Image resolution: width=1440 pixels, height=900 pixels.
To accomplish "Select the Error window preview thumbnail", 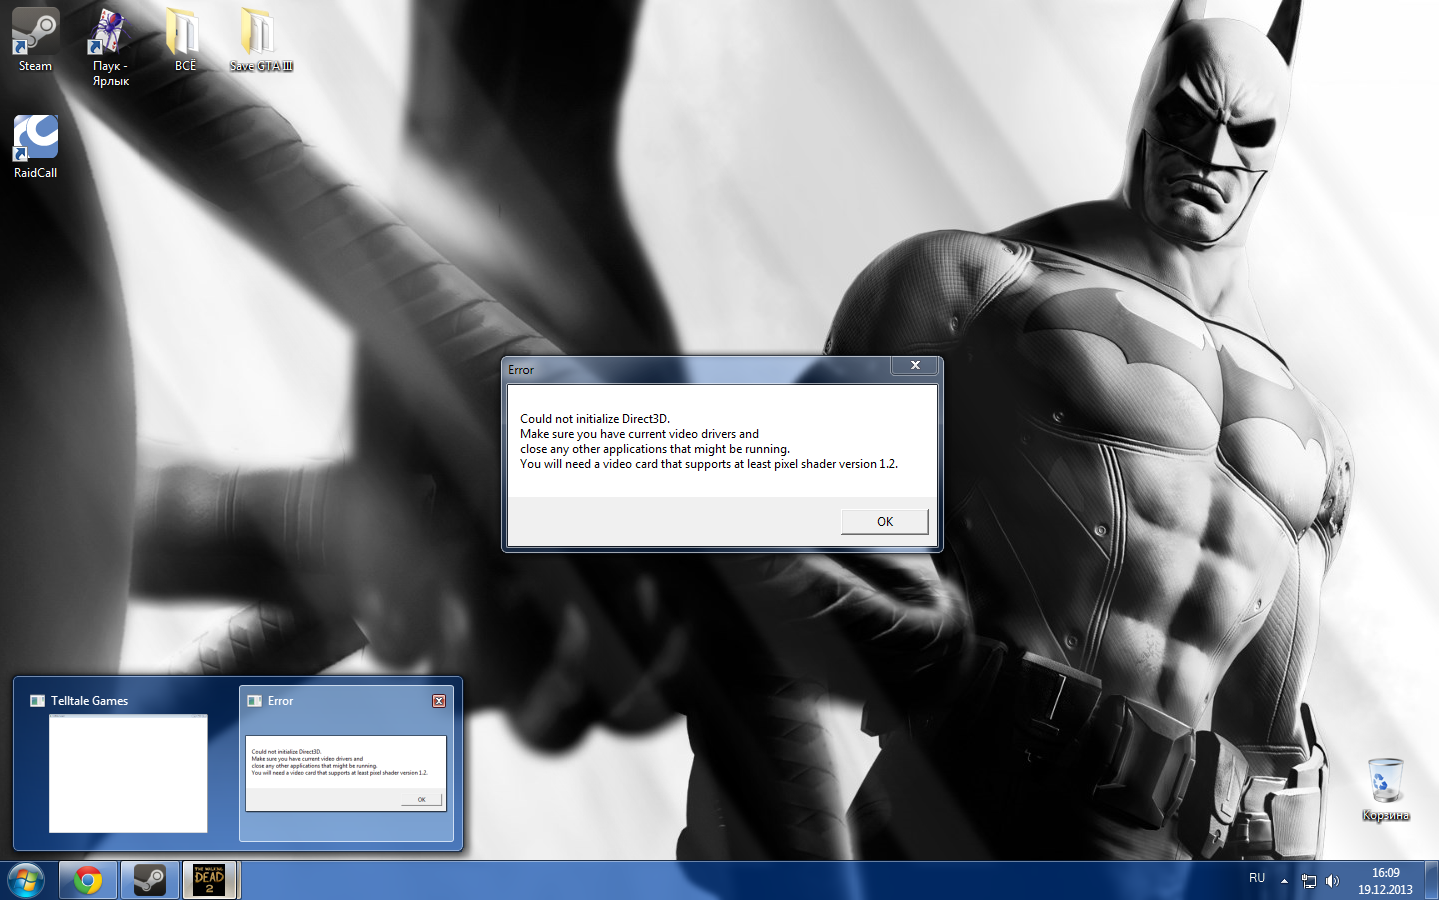I will 346,772.
